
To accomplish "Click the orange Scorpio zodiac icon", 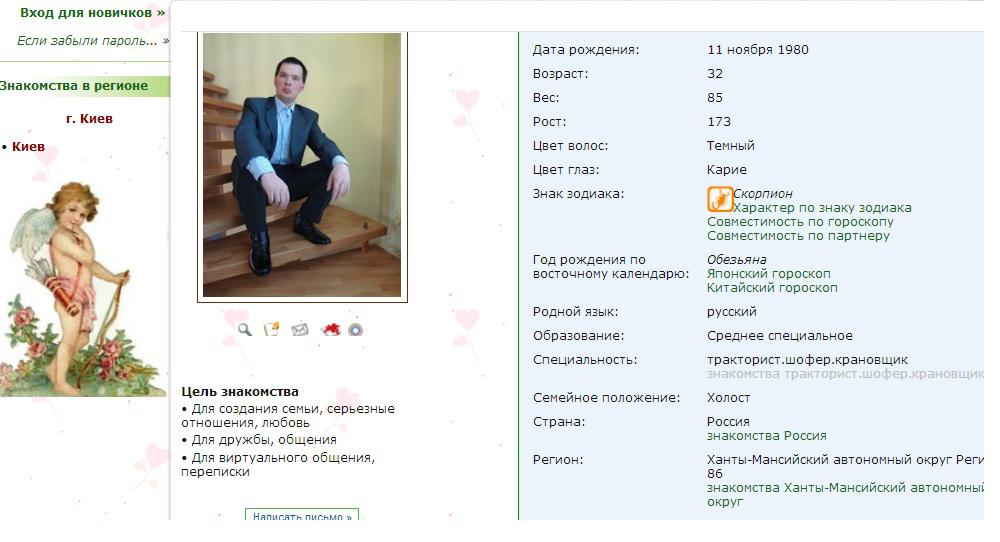I will [x=719, y=199].
